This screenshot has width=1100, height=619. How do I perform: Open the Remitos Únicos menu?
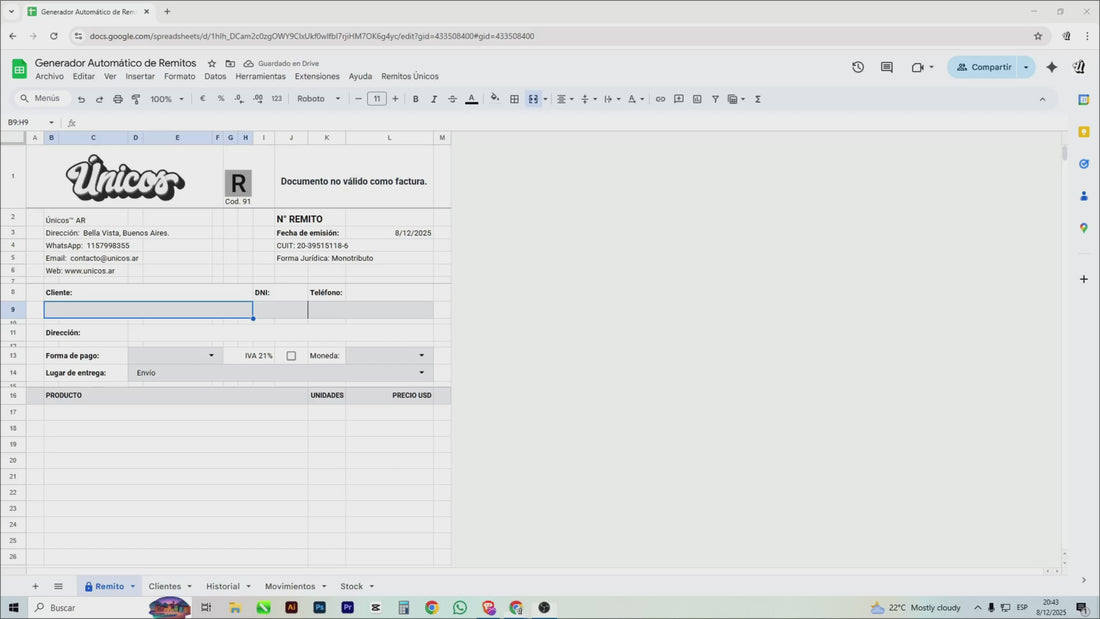[x=409, y=77]
